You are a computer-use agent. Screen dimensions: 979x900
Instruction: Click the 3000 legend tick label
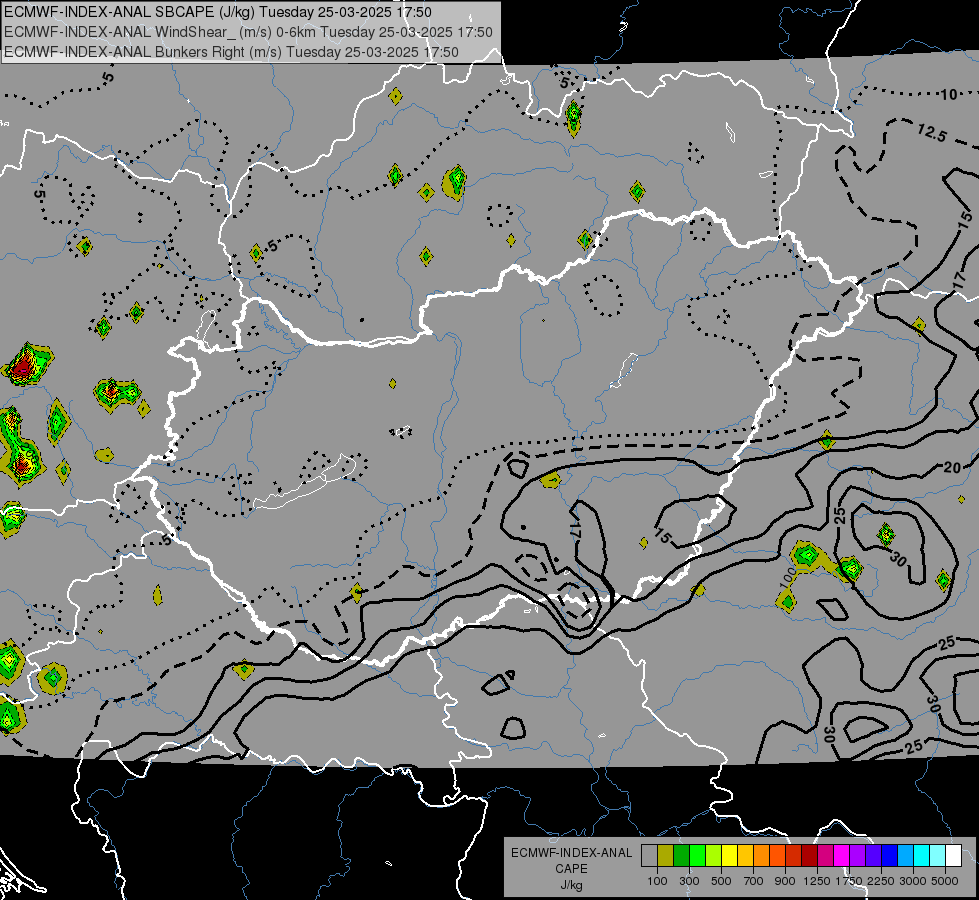point(913,881)
